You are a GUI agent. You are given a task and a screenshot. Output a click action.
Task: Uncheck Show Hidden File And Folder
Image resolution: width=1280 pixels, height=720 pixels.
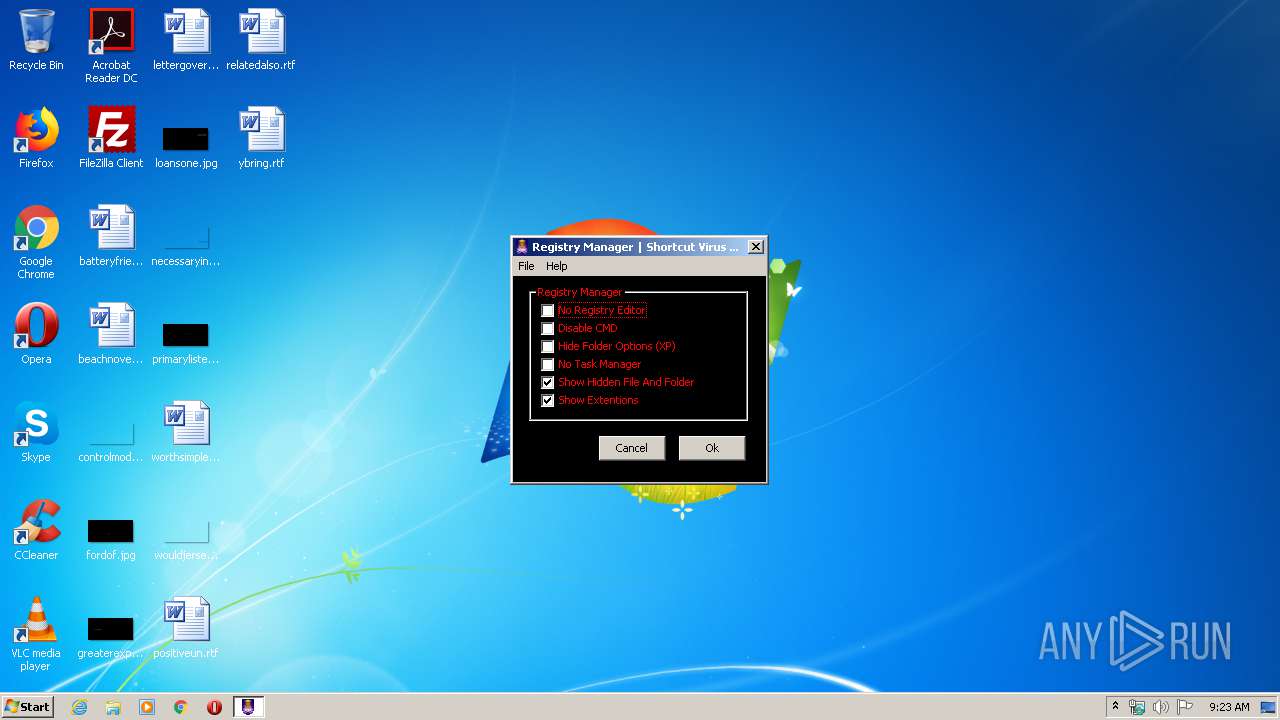pos(548,383)
